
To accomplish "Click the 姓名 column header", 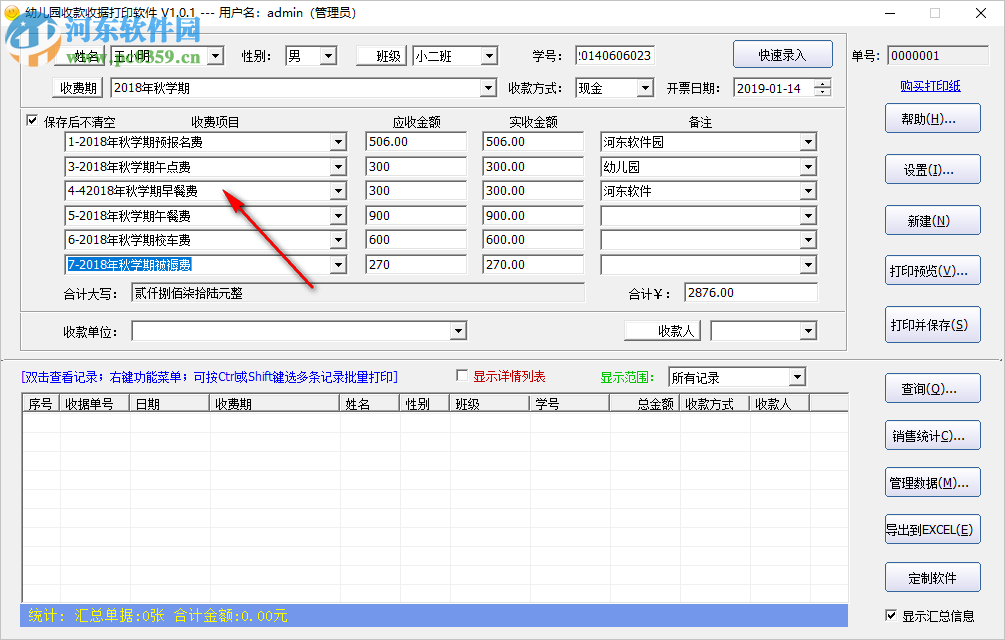I will 371,404.
